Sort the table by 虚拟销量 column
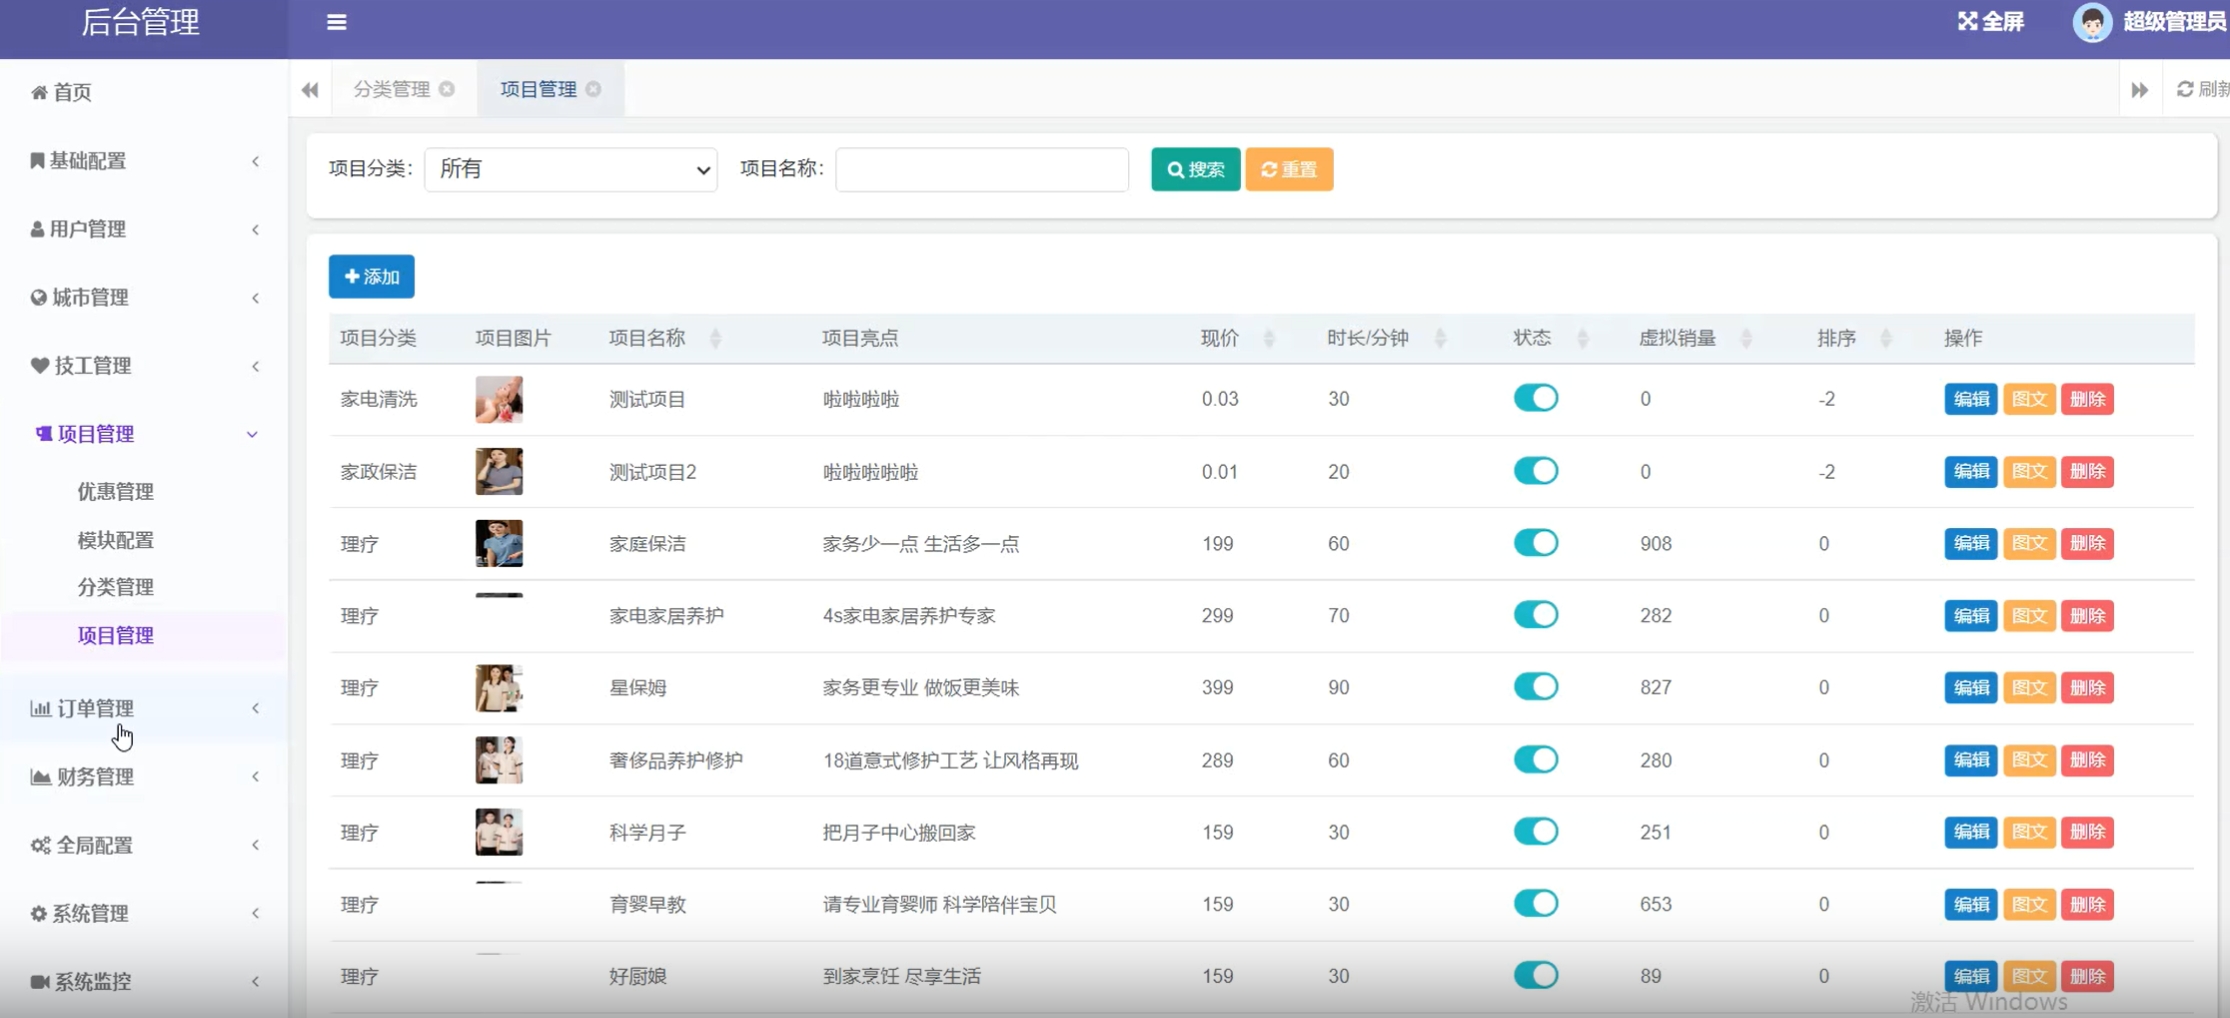The image size is (2230, 1018). 1746,338
